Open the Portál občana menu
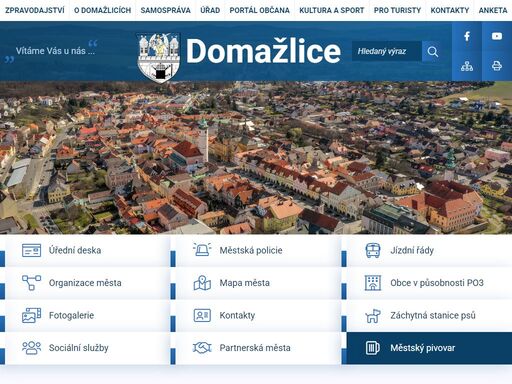 [259, 10]
